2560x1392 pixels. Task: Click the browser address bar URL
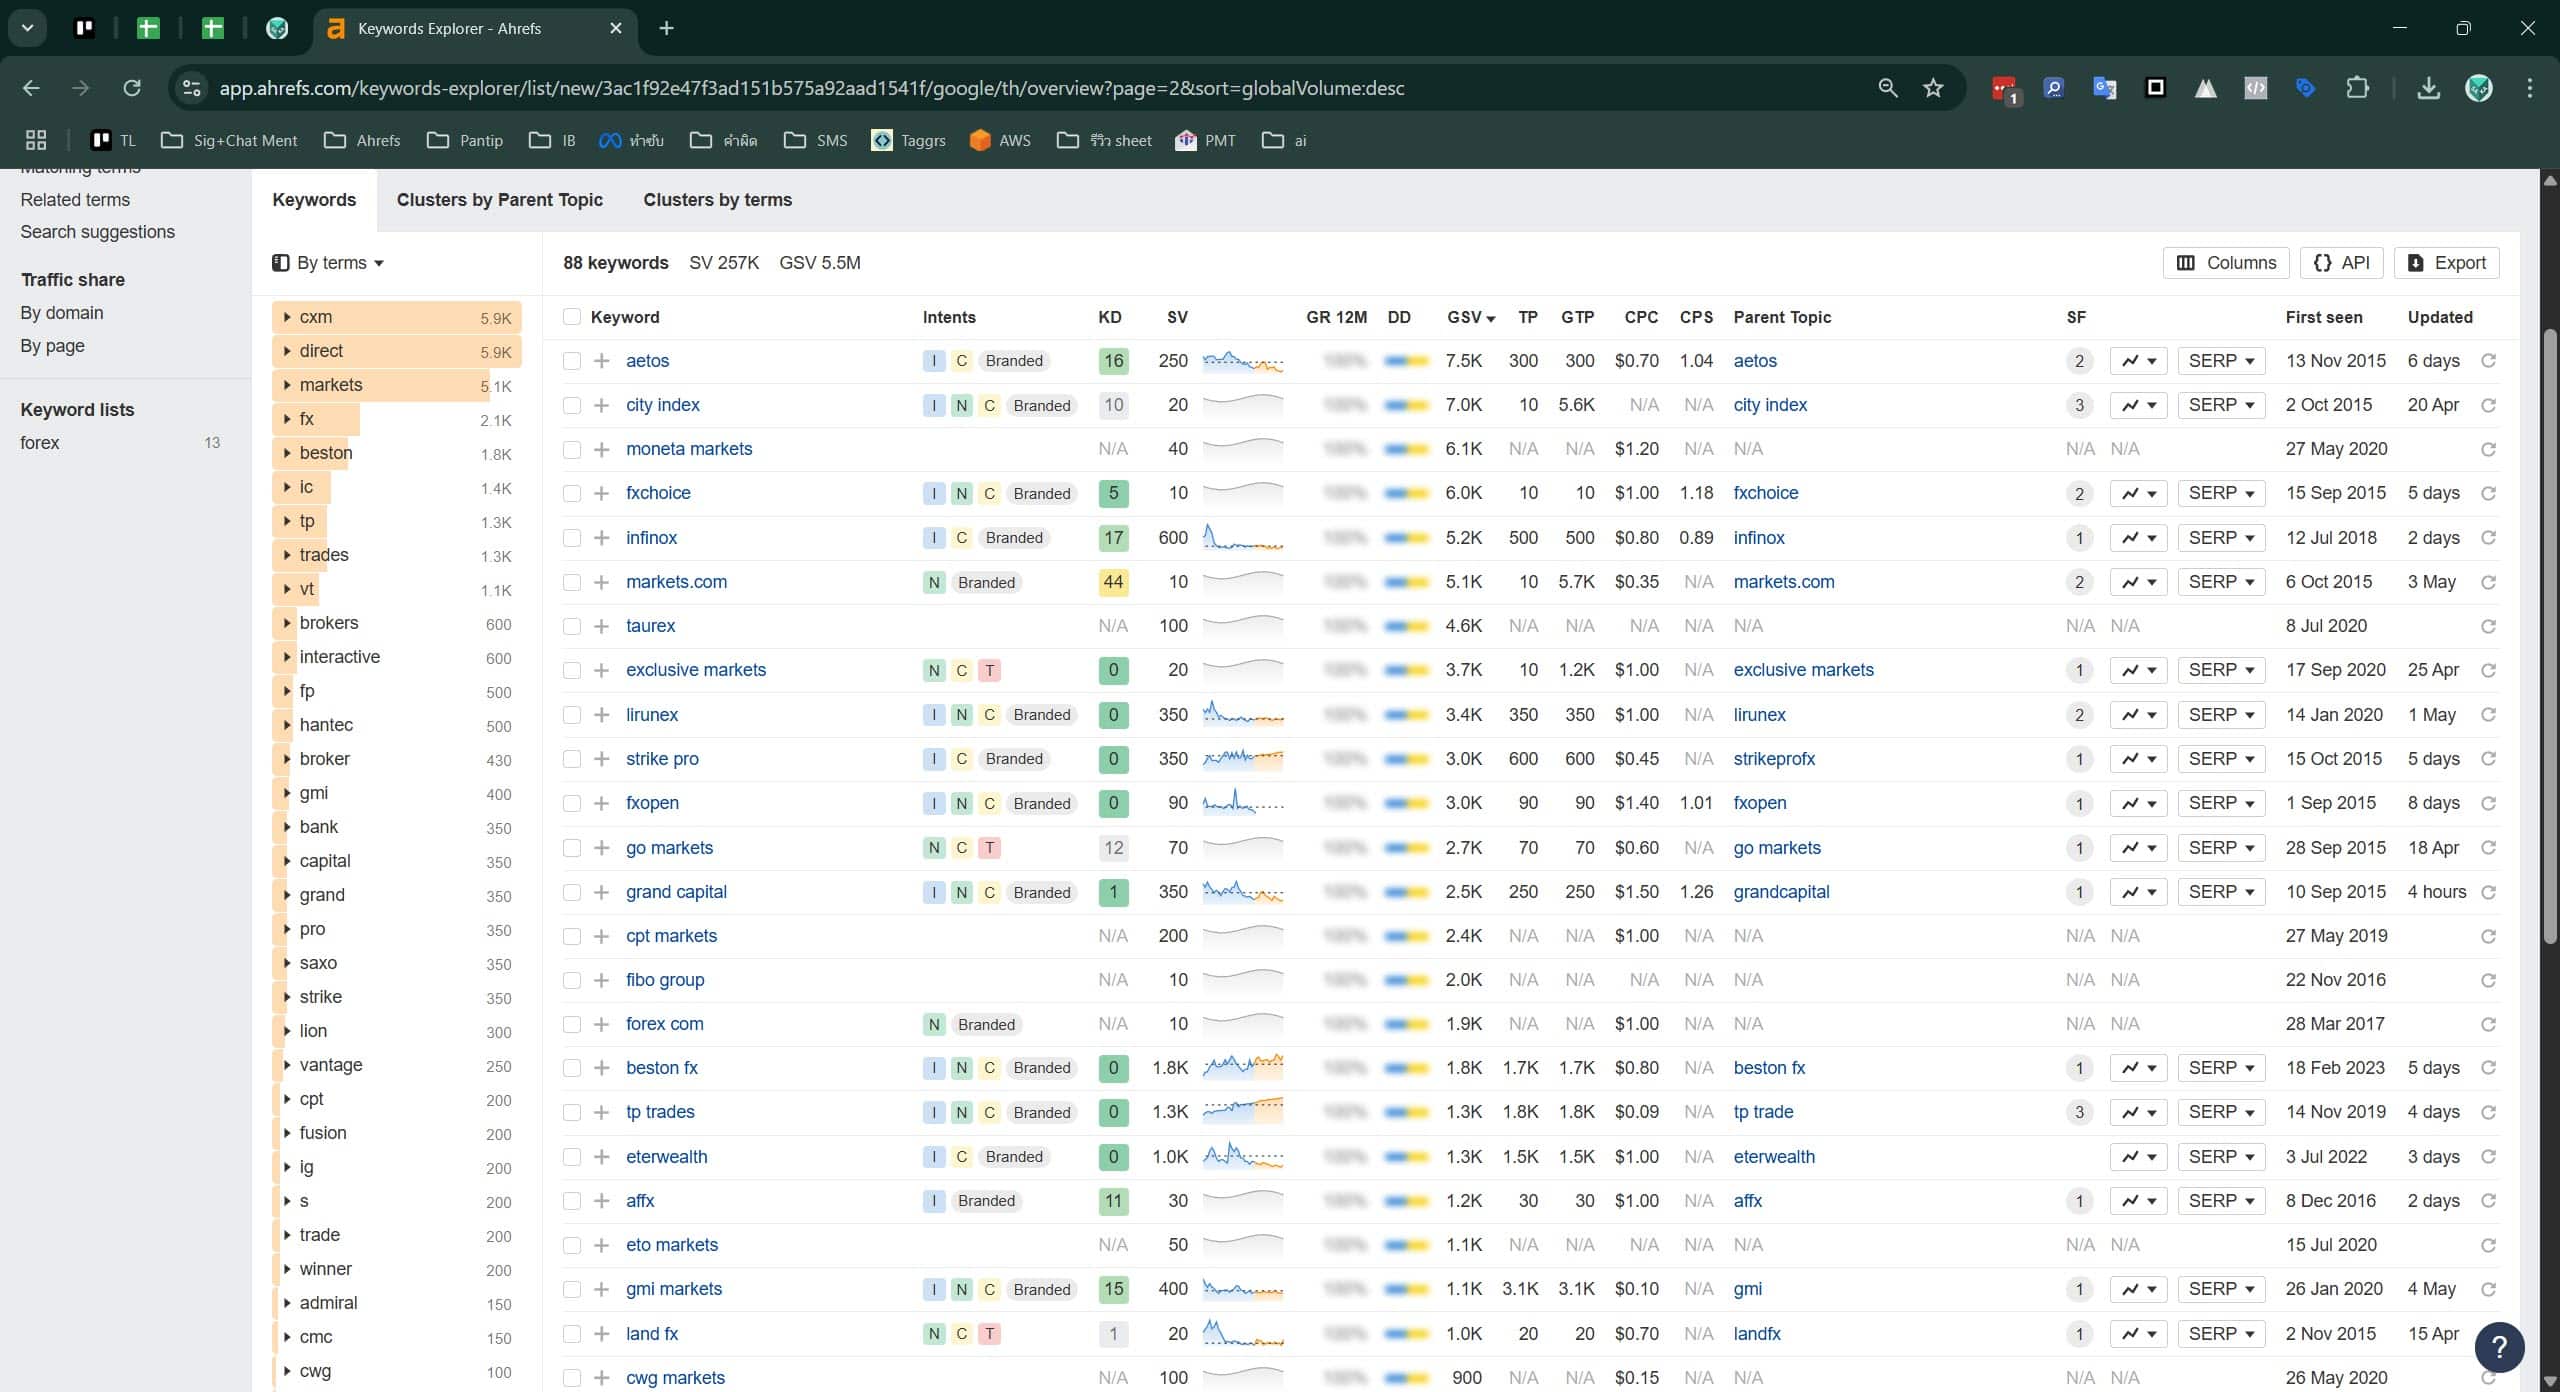[x=811, y=88]
